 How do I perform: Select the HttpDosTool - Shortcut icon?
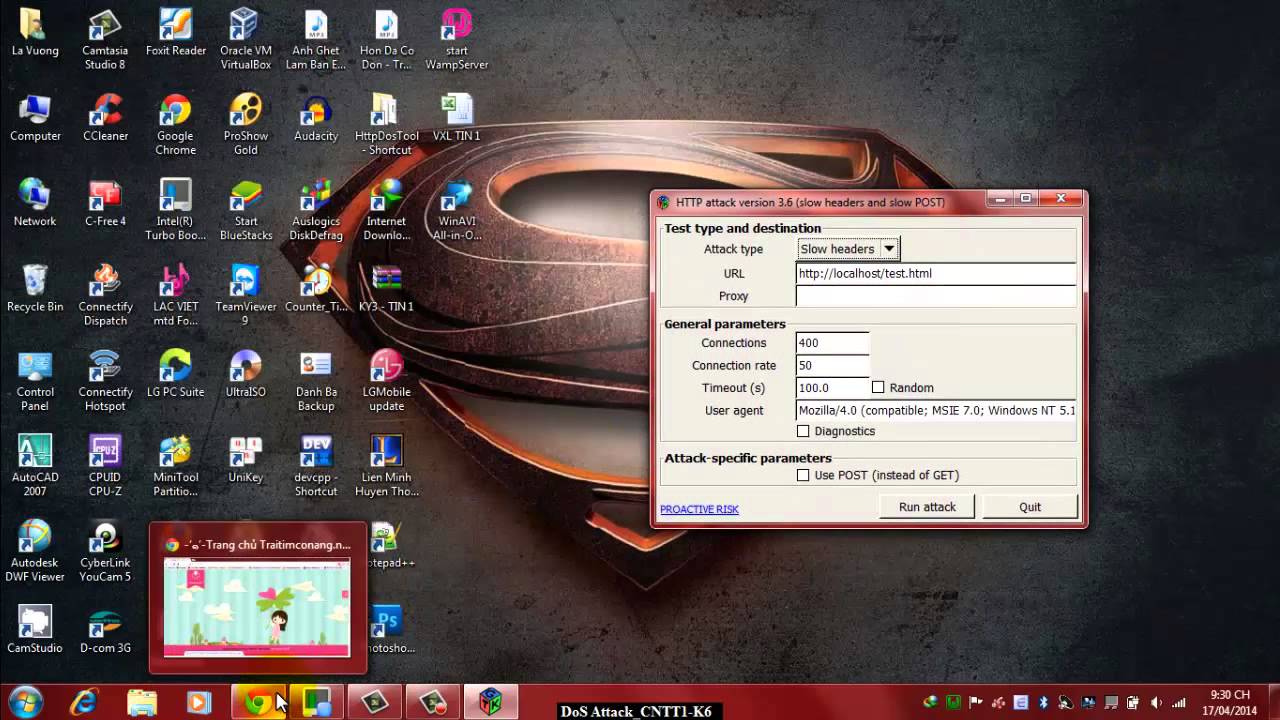(386, 125)
